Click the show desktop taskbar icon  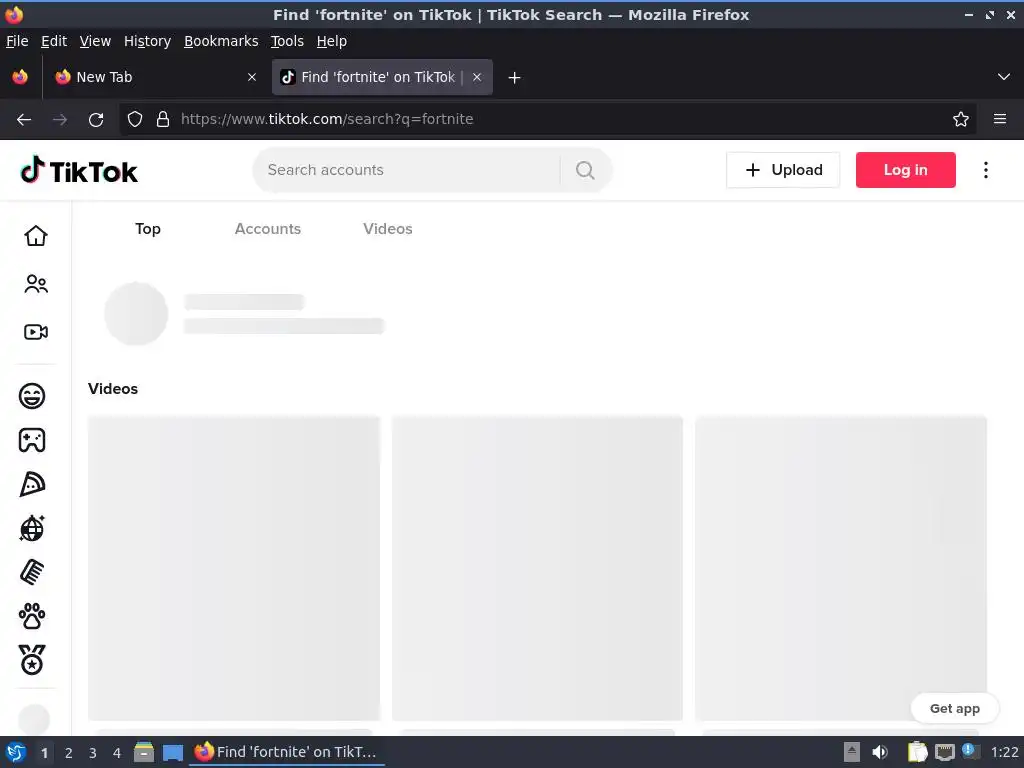(x=173, y=752)
